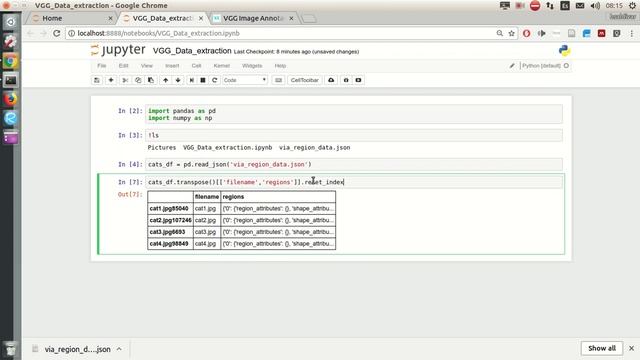Open the via_region_d...json download options arrow
This screenshot has height=360, width=640.
(119, 349)
